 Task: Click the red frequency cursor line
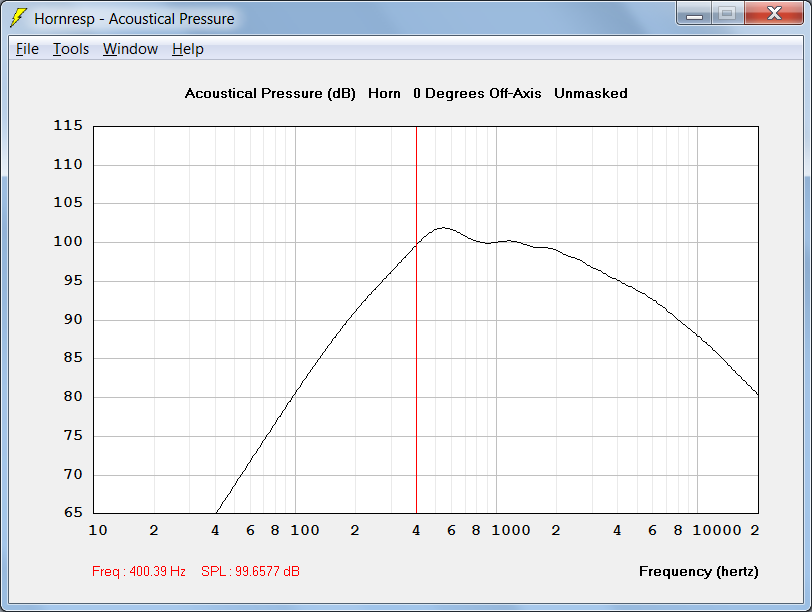[x=416, y=319]
